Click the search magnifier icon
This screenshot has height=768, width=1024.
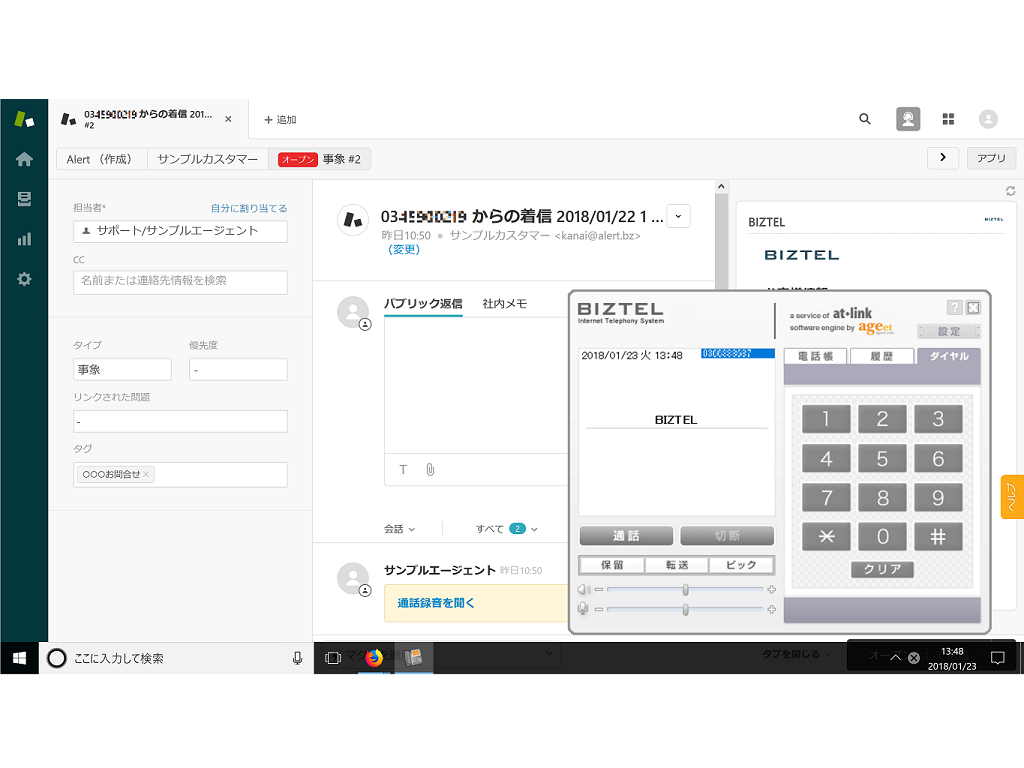coord(865,119)
